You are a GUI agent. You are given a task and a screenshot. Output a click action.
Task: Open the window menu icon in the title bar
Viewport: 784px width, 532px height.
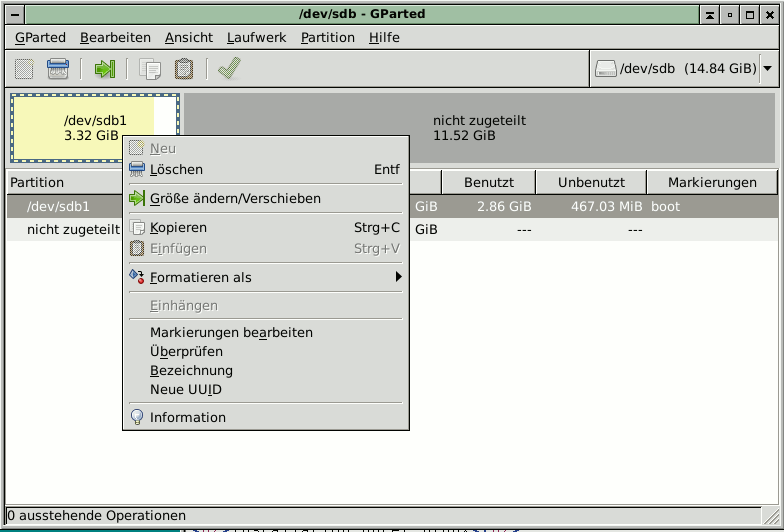[x=13, y=15]
